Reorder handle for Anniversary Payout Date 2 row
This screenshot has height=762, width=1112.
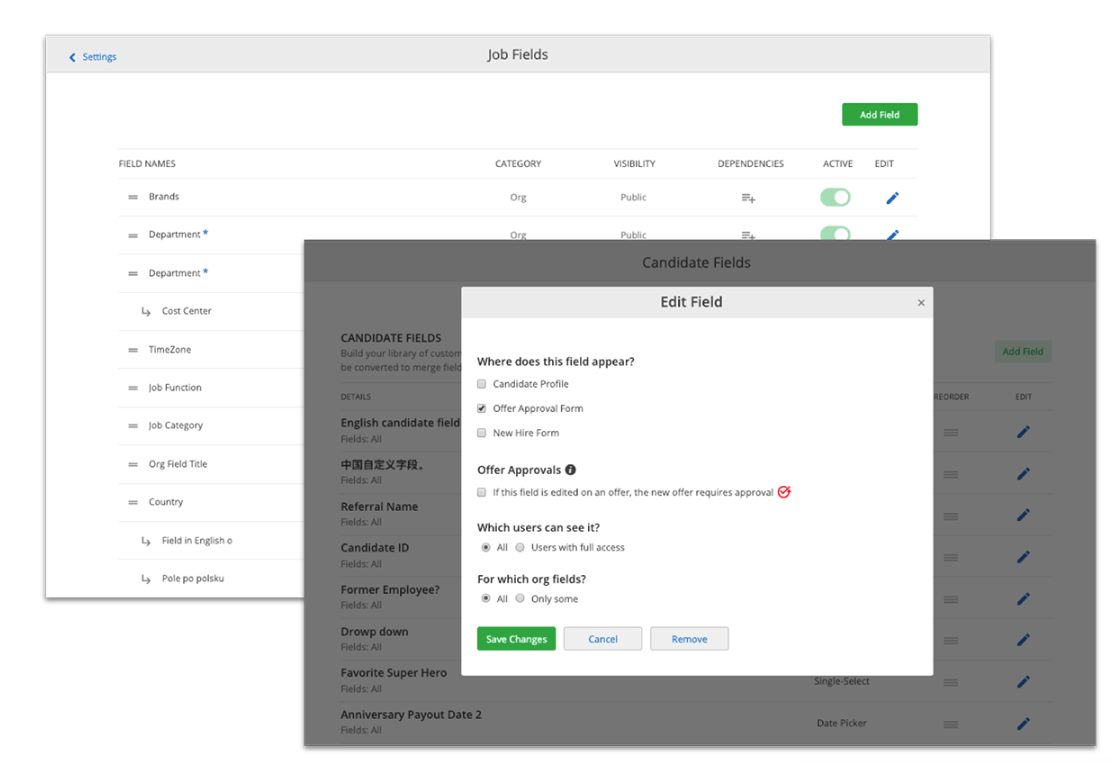pos(951,724)
